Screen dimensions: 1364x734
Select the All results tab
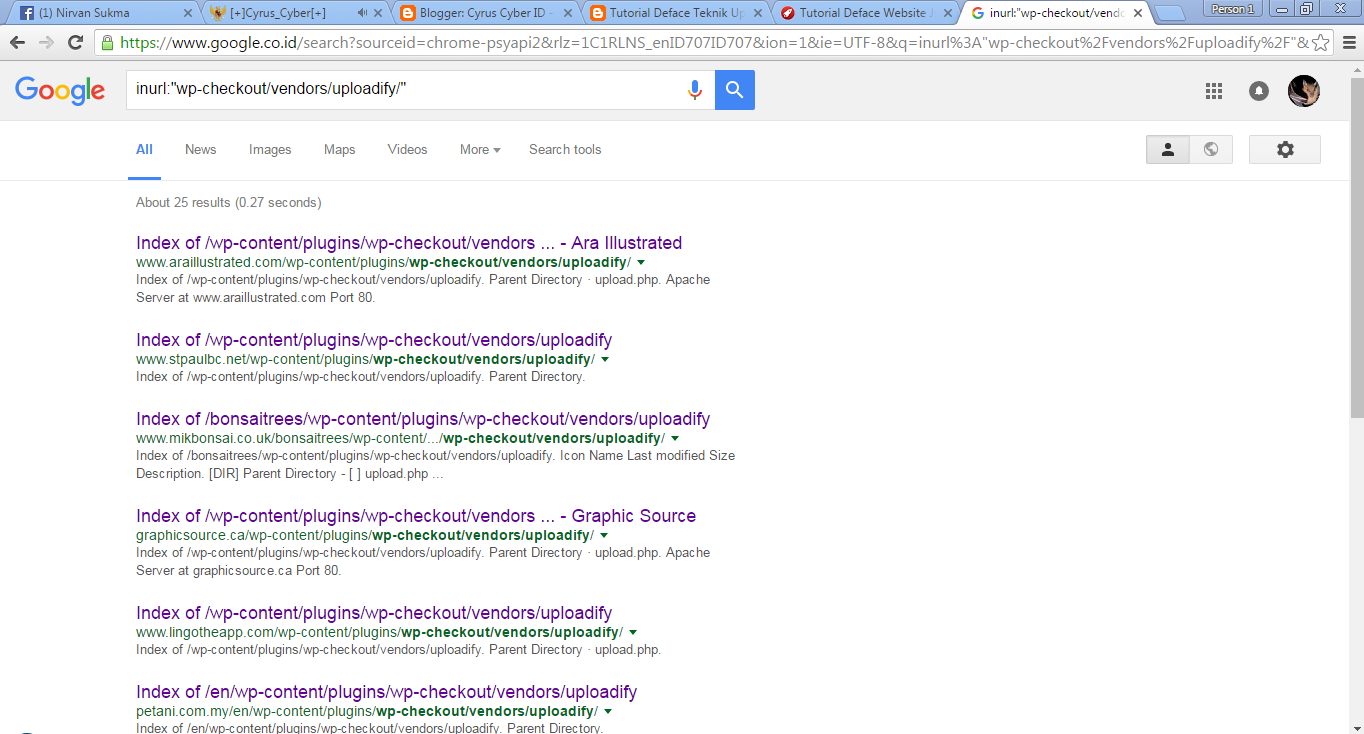coord(144,149)
